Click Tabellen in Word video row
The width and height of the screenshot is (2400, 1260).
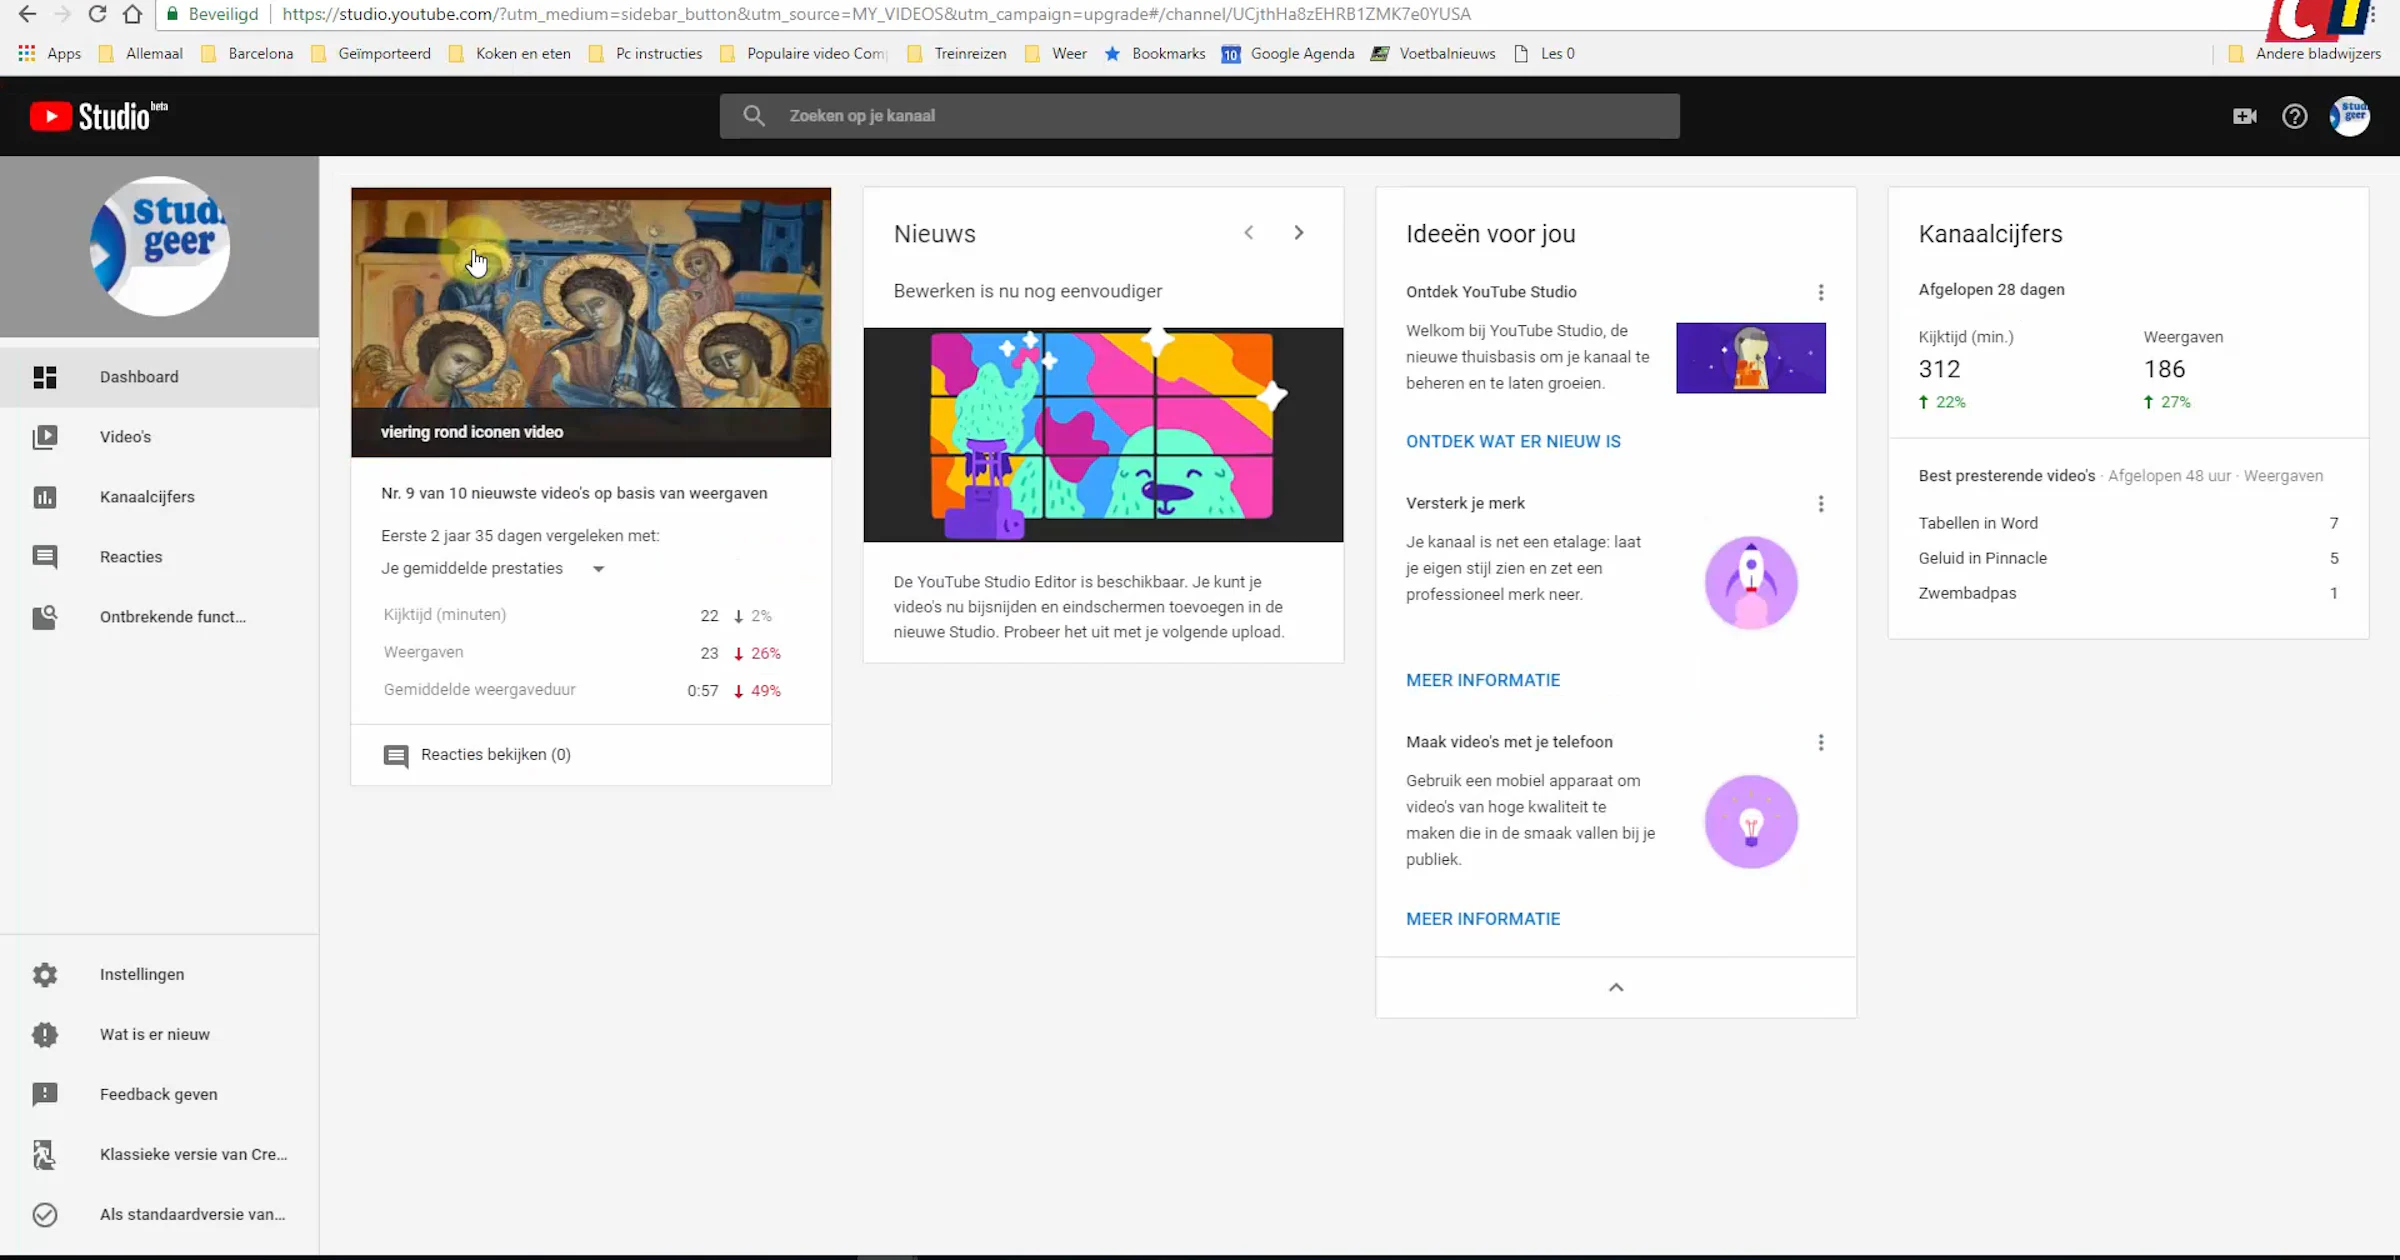click(x=2128, y=523)
